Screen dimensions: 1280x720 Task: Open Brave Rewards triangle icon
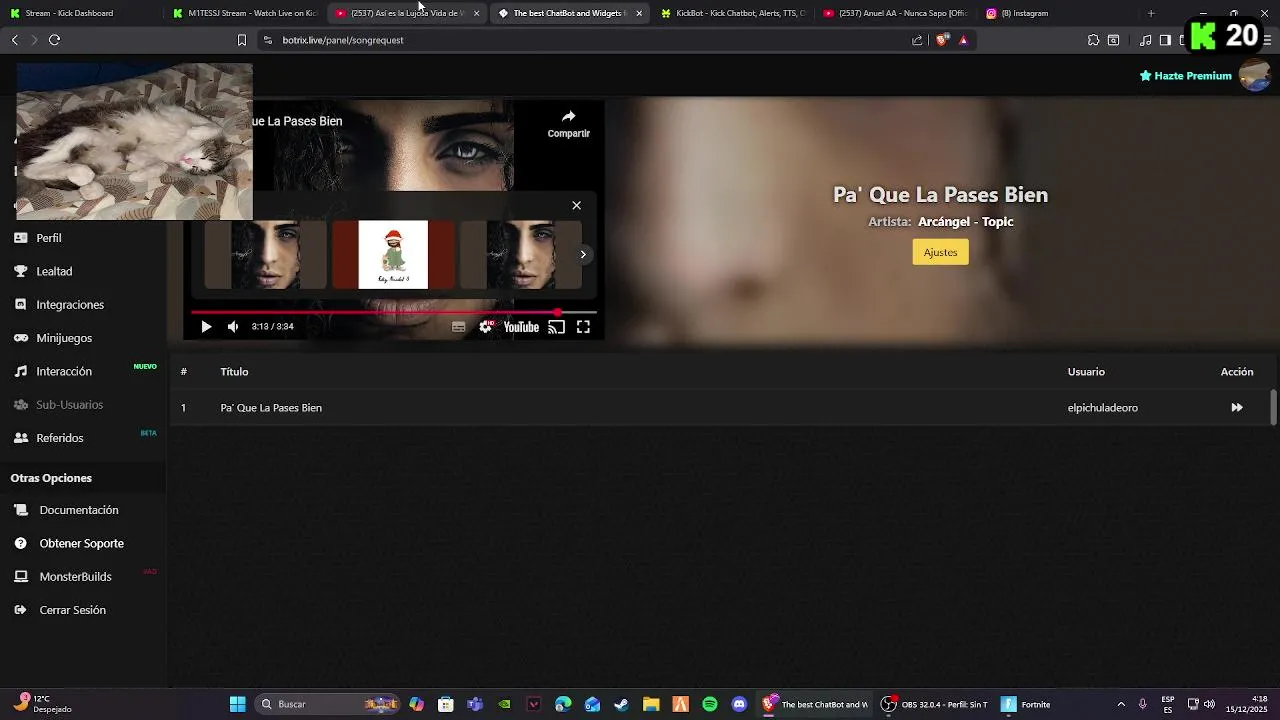pos(963,40)
